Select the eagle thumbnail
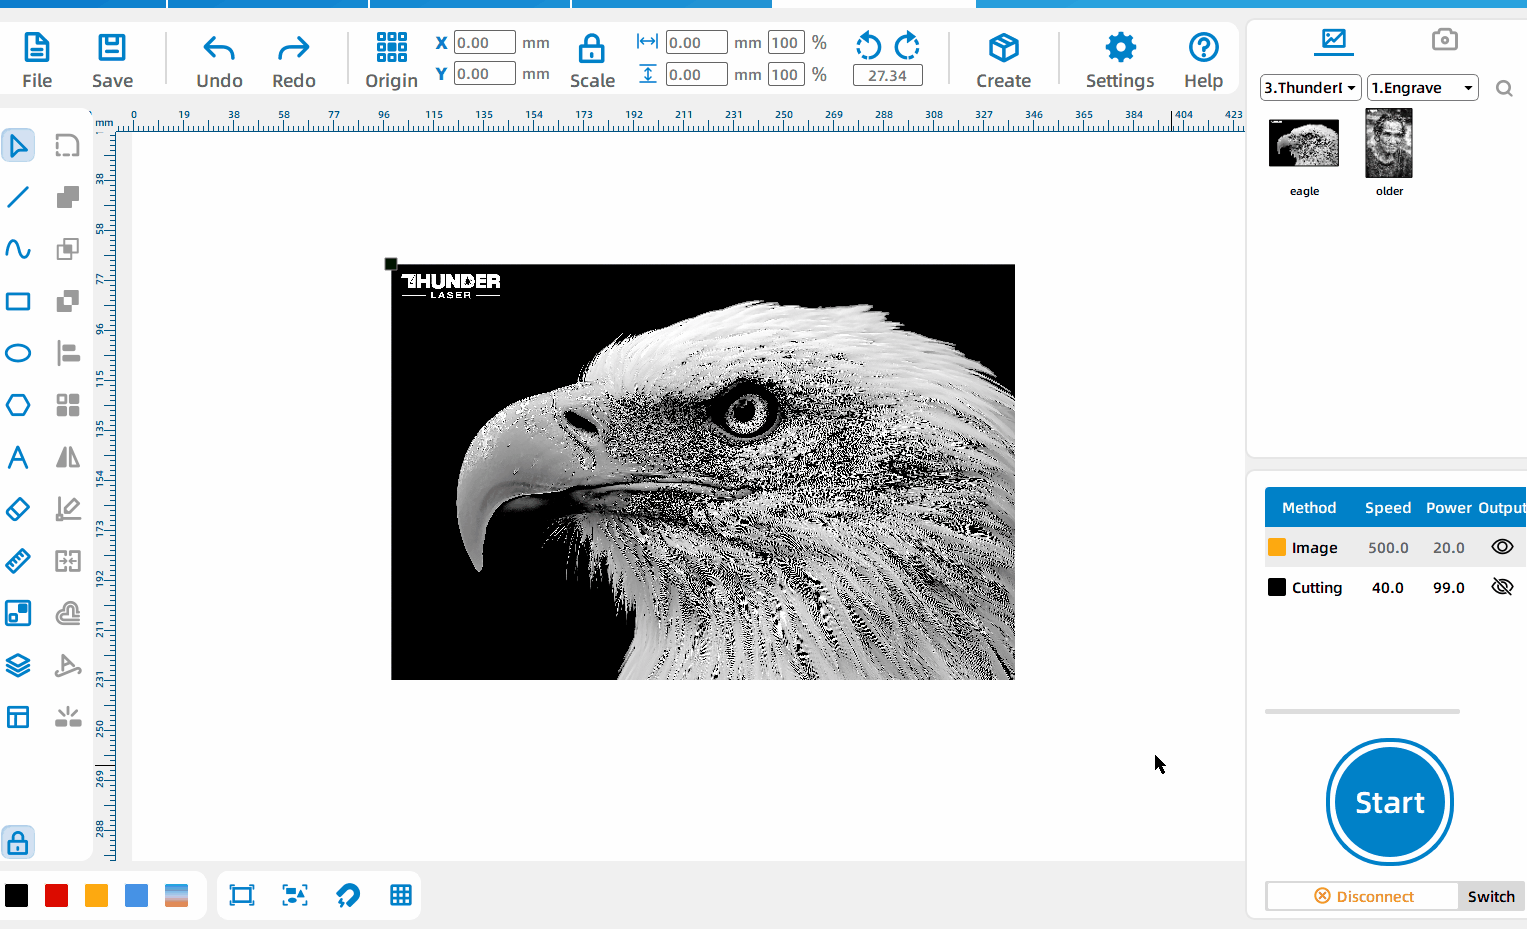The image size is (1527, 929). 1304,143
